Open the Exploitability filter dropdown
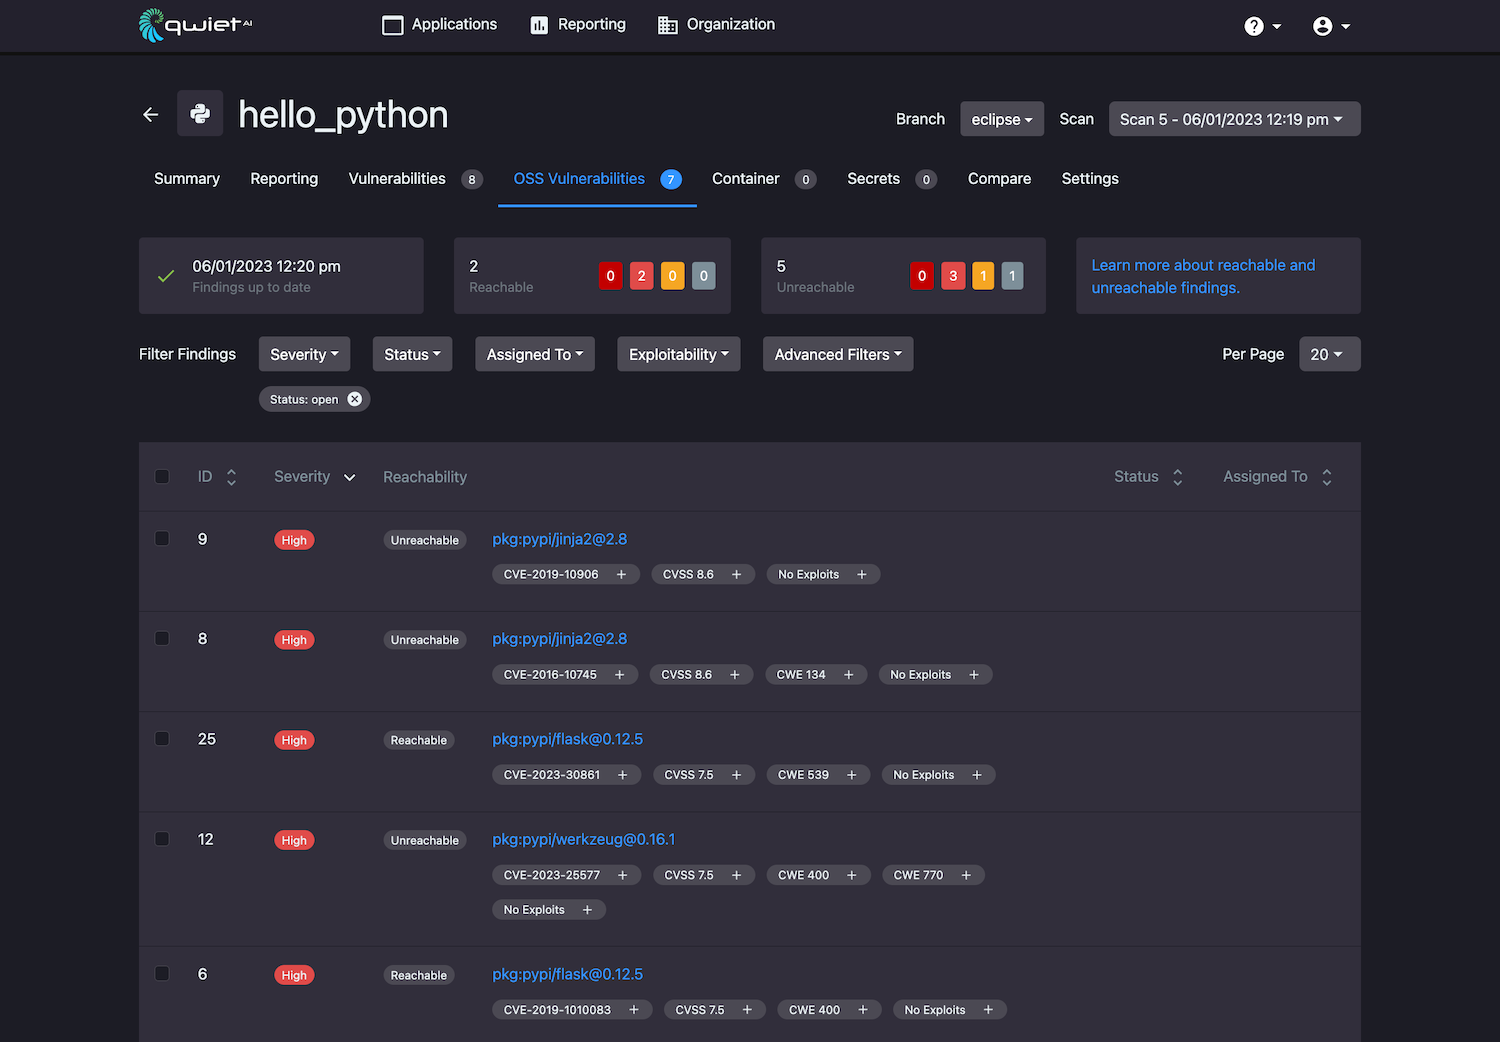 [679, 354]
